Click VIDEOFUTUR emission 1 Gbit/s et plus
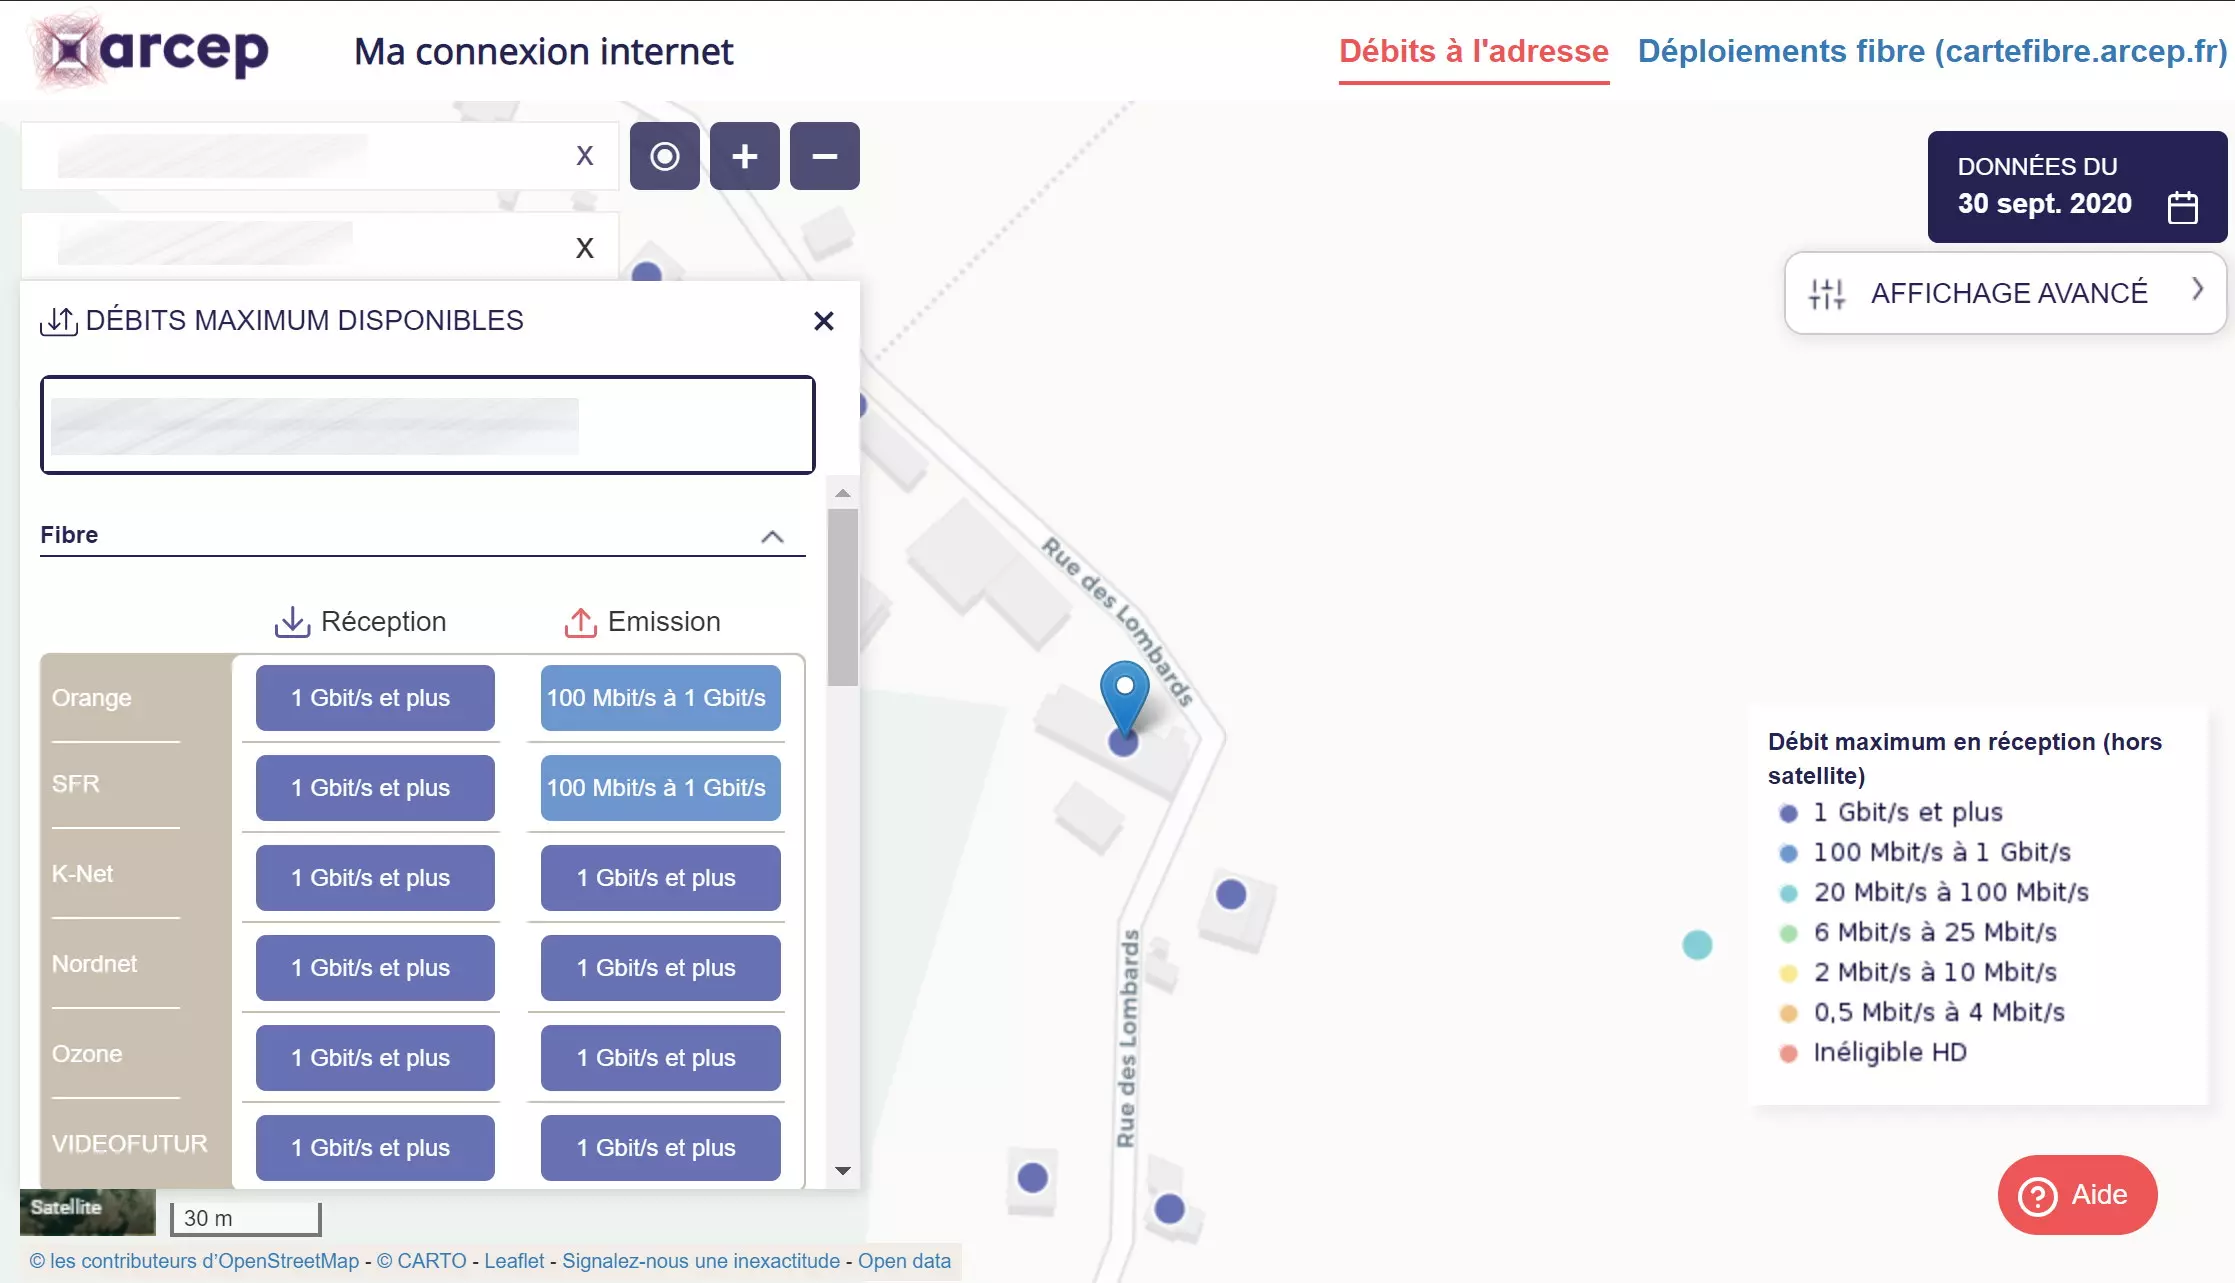The height and width of the screenshot is (1283, 2235). tap(661, 1148)
